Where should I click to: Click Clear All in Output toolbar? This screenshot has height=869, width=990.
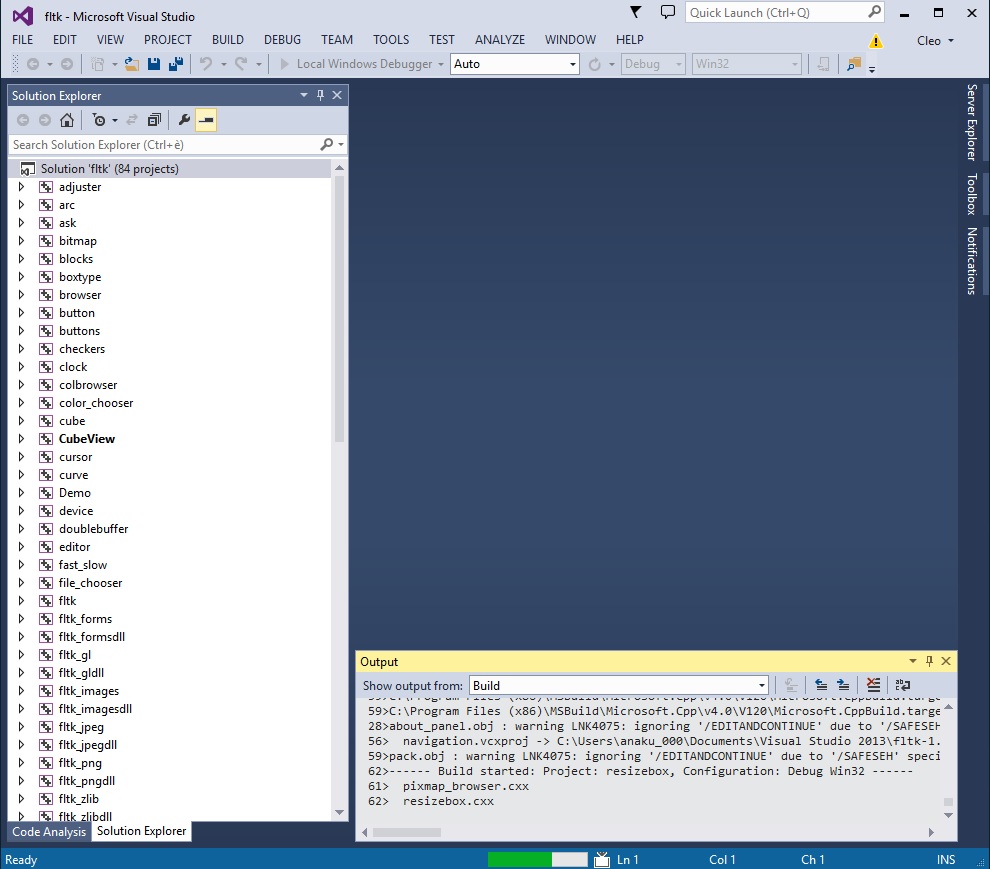point(873,685)
